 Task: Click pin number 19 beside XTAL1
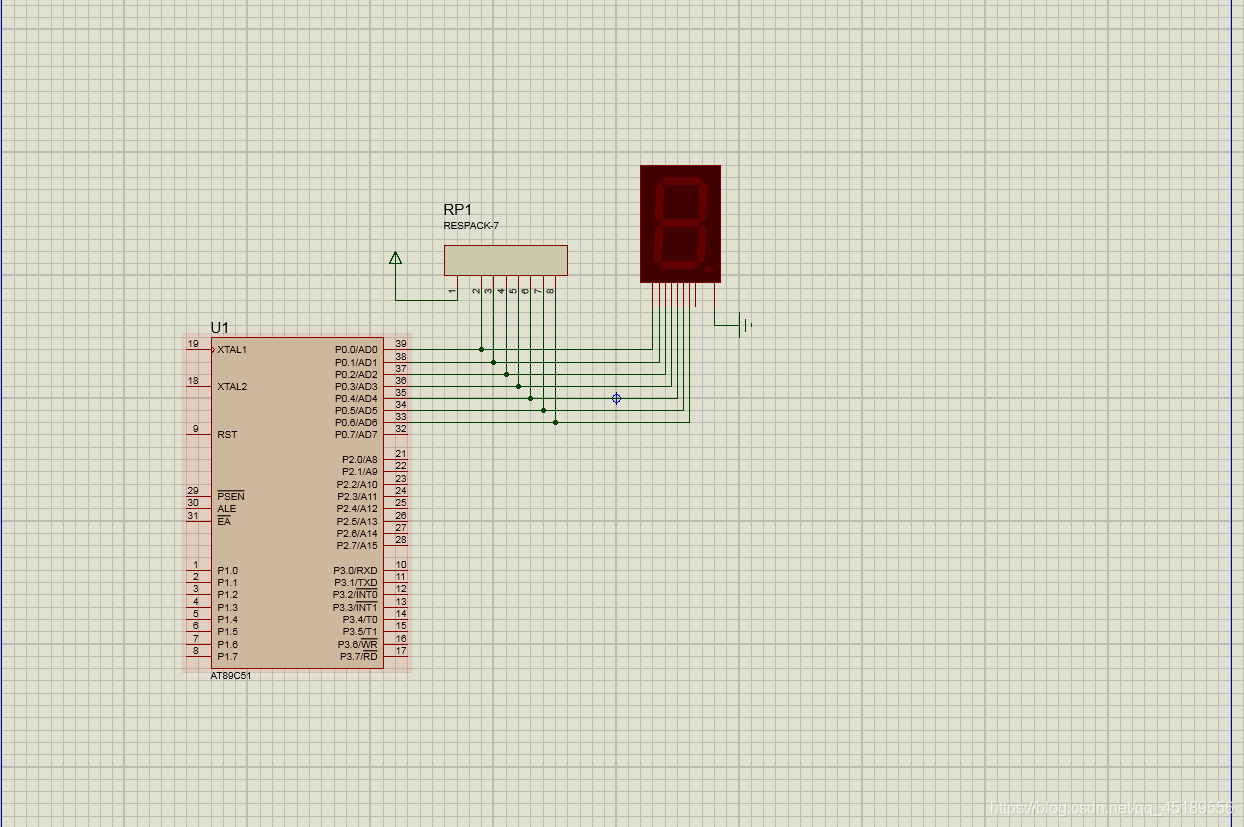pyautogui.click(x=193, y=343)
